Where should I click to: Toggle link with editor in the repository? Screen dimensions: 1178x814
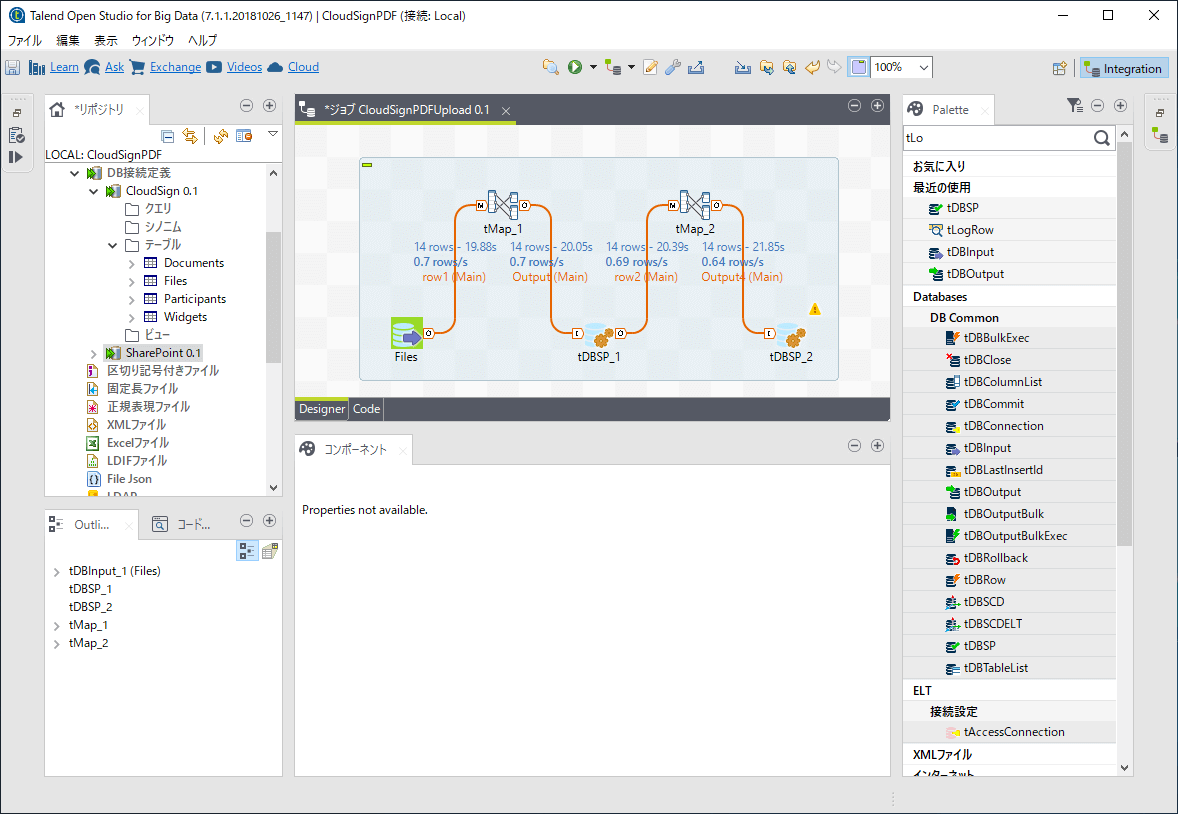(190, 136)
